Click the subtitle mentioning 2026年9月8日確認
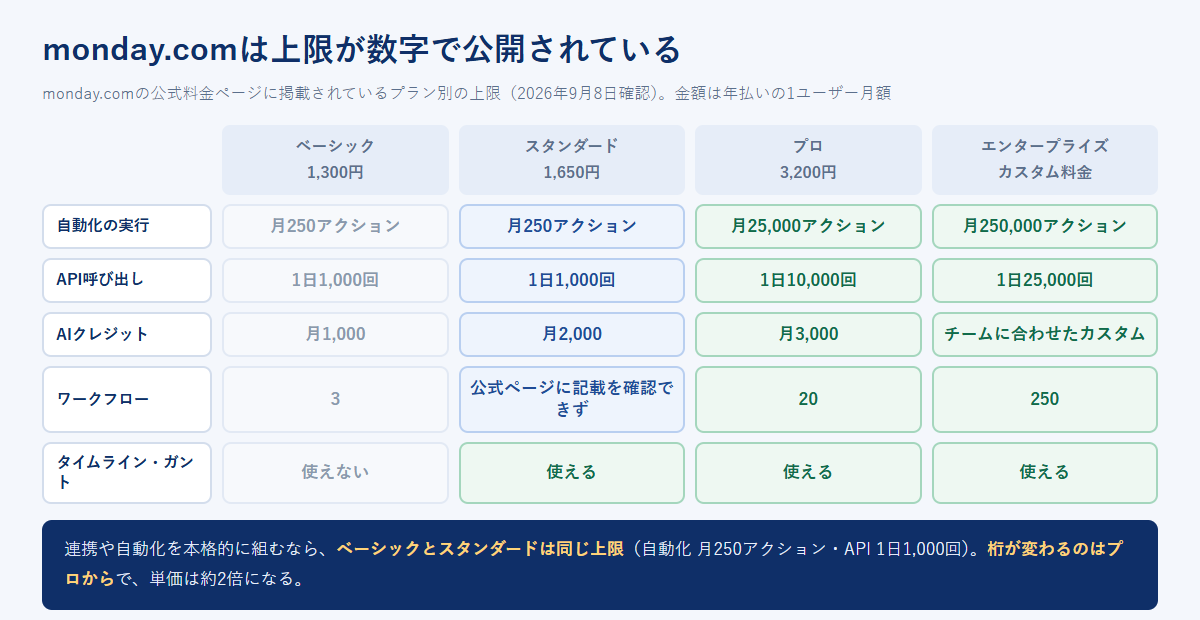The width and height of the screenshot is (1200, 620). coord(467,94)
